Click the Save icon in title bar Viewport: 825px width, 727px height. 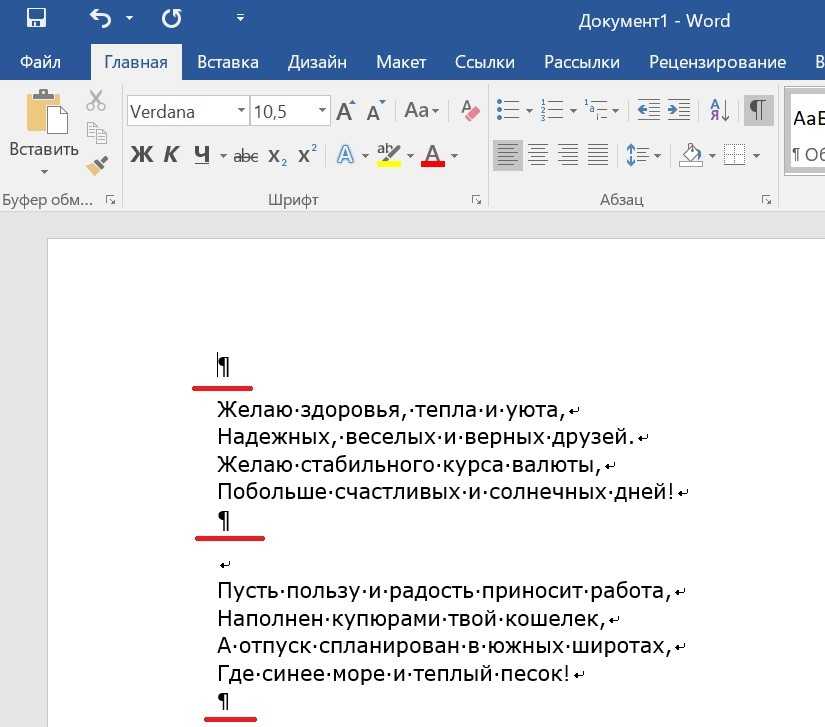tap(36, 19)
